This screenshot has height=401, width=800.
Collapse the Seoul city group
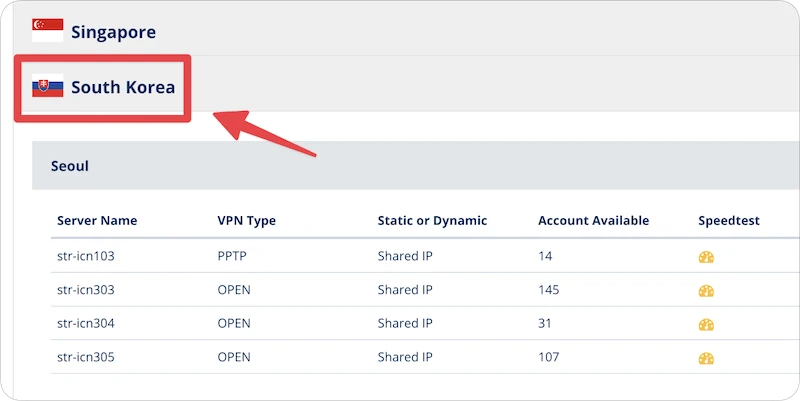70,166
